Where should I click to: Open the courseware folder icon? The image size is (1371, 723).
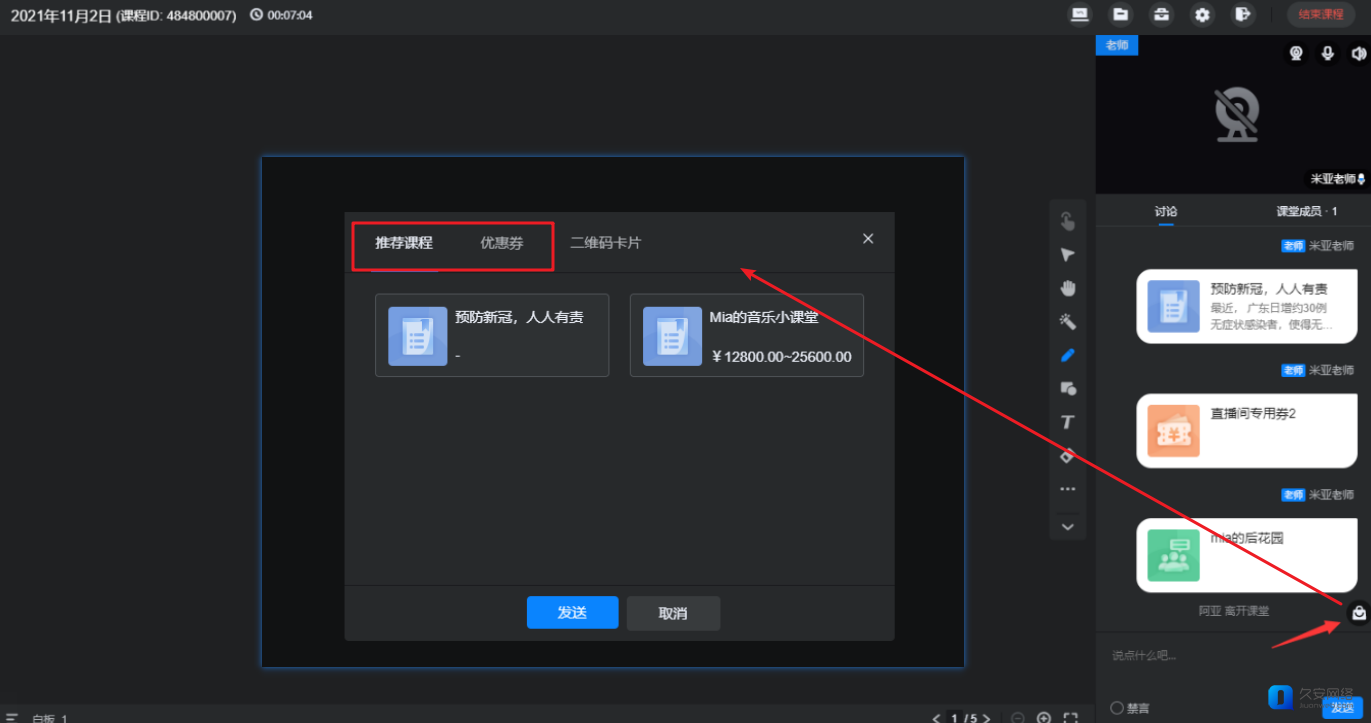tap(1120, 15)
